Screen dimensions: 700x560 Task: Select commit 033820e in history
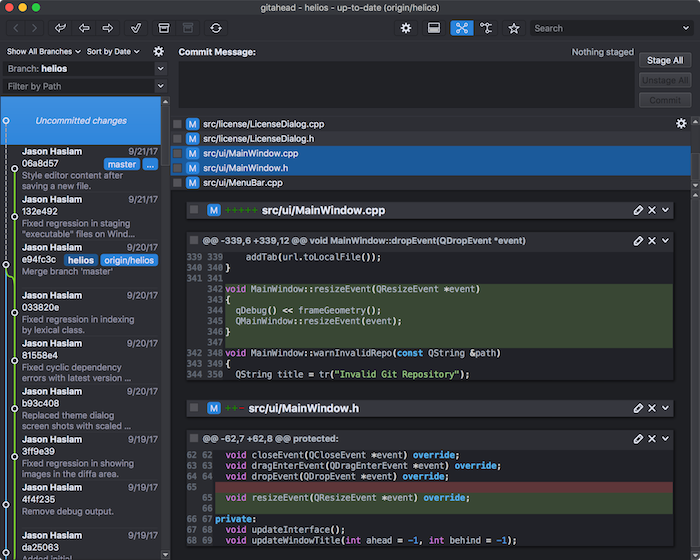point(81,313)
